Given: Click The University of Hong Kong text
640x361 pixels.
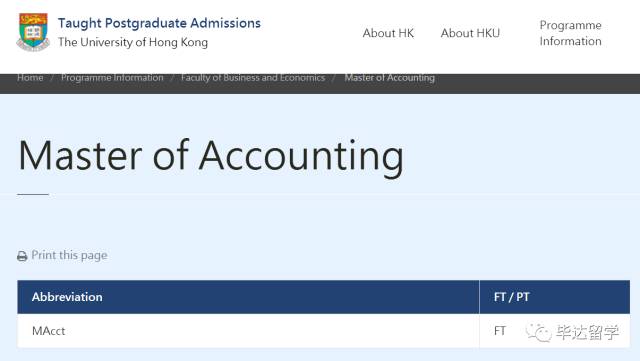Looking at the screenshot, I should pyautogui.click(x=133, y=42).
